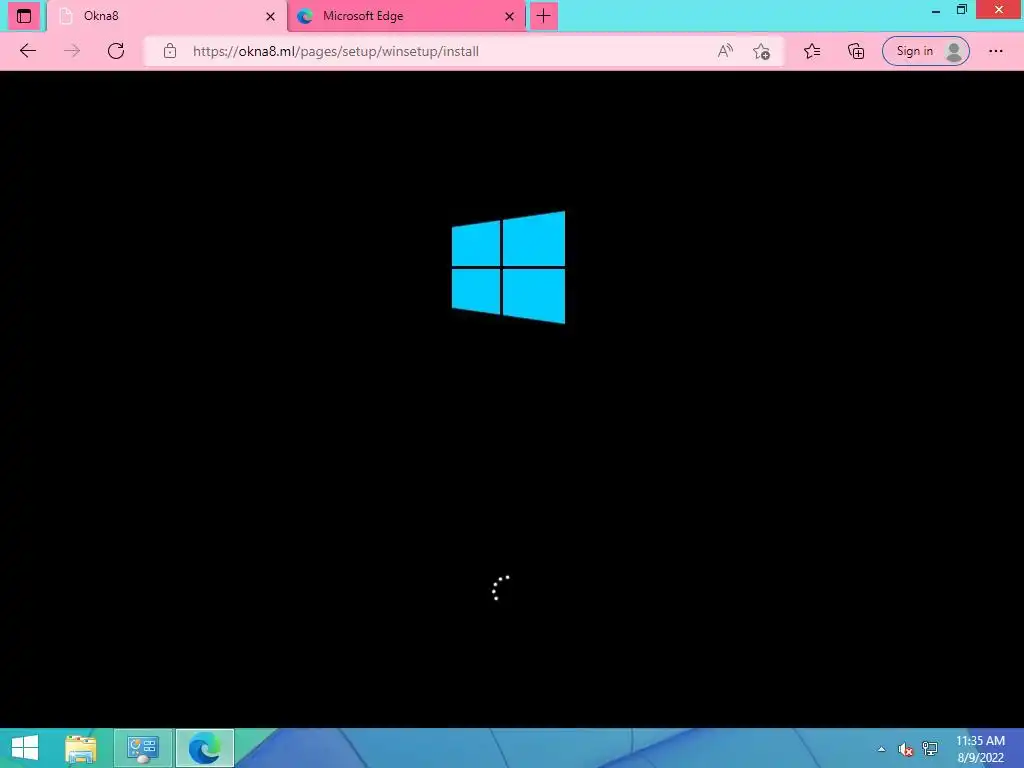View site information lock icon
This screenshot has height=768, width=1024.
point(170,51)
